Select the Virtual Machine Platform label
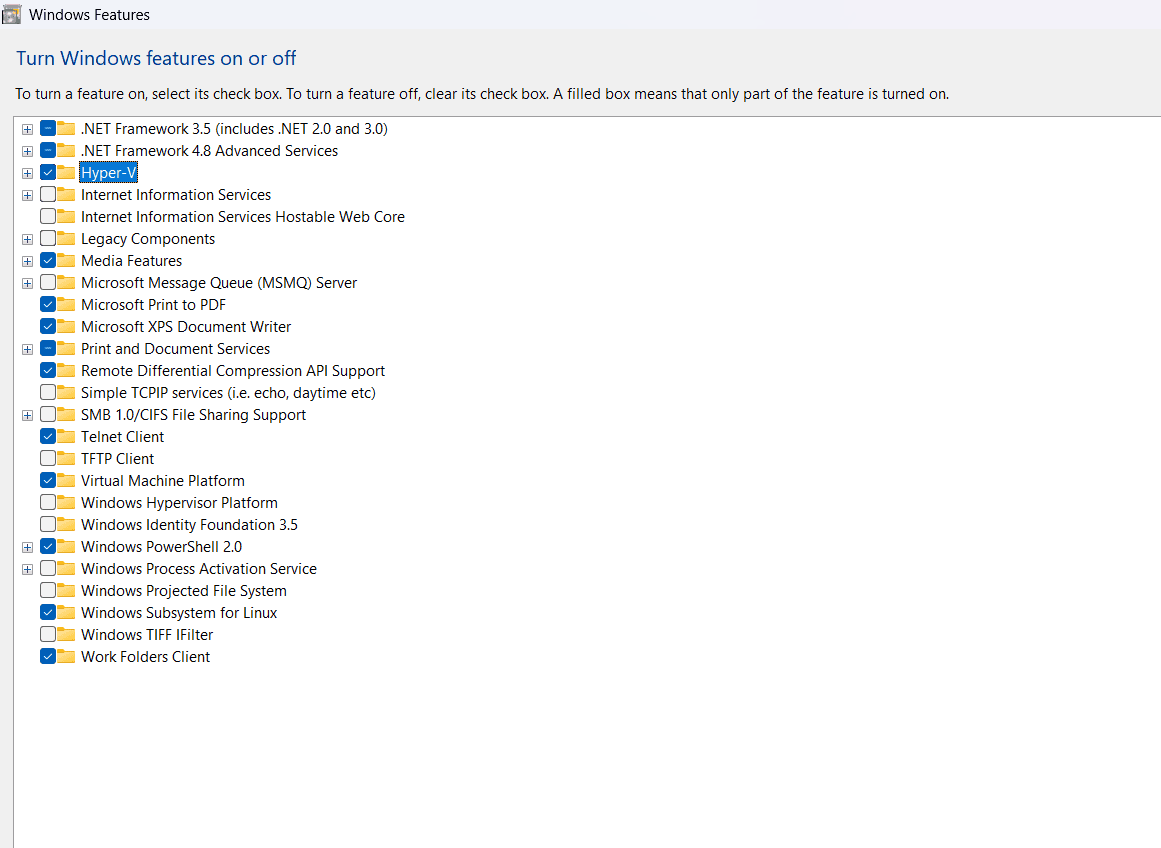Viewport: 1161px width, 848px height. tap(162, 481)
